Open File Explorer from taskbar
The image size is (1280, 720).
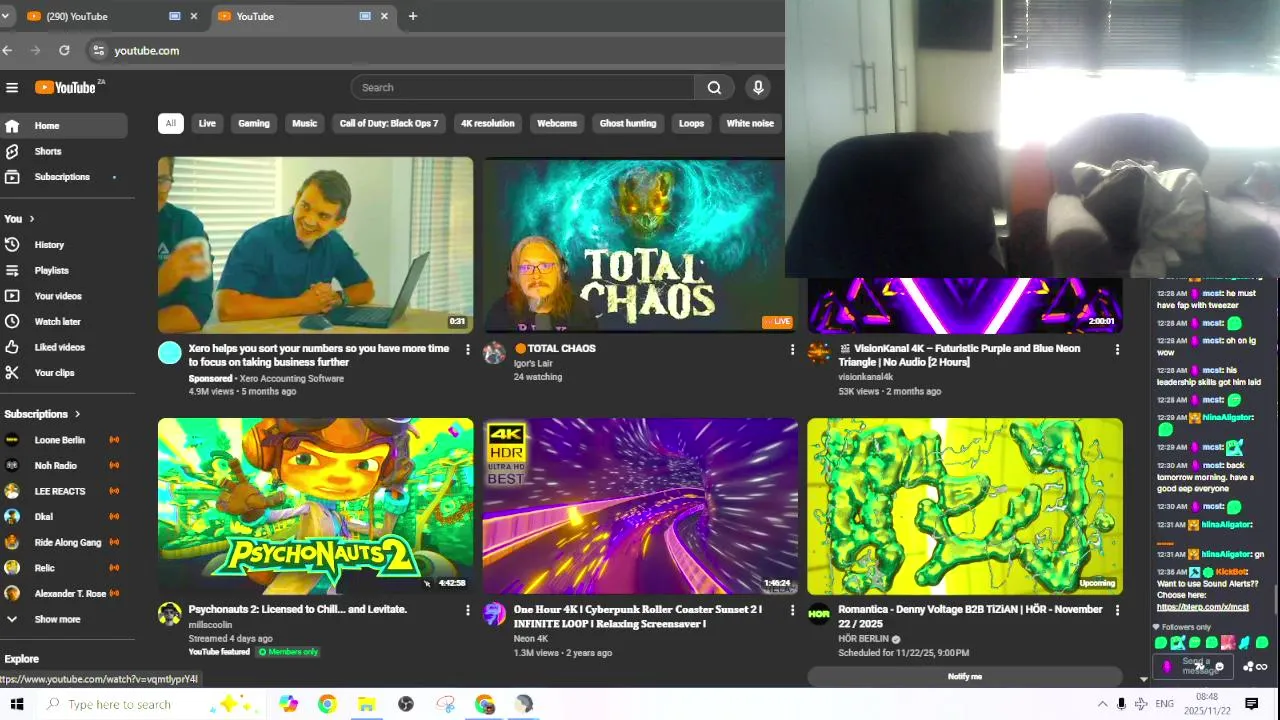[366, 704]
